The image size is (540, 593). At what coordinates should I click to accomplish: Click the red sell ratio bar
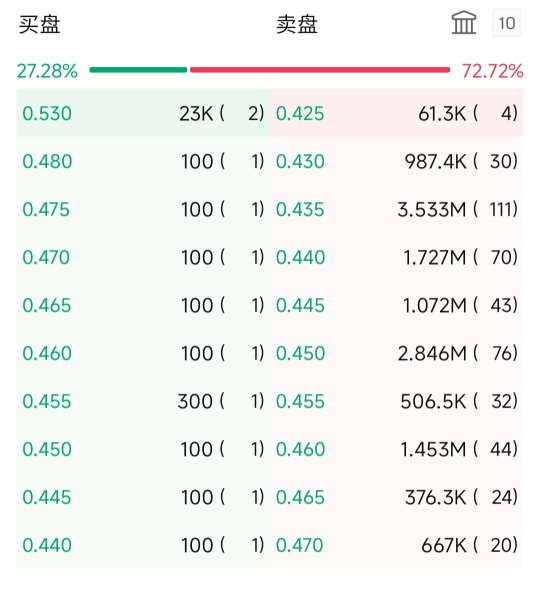(x=320, y=70)
